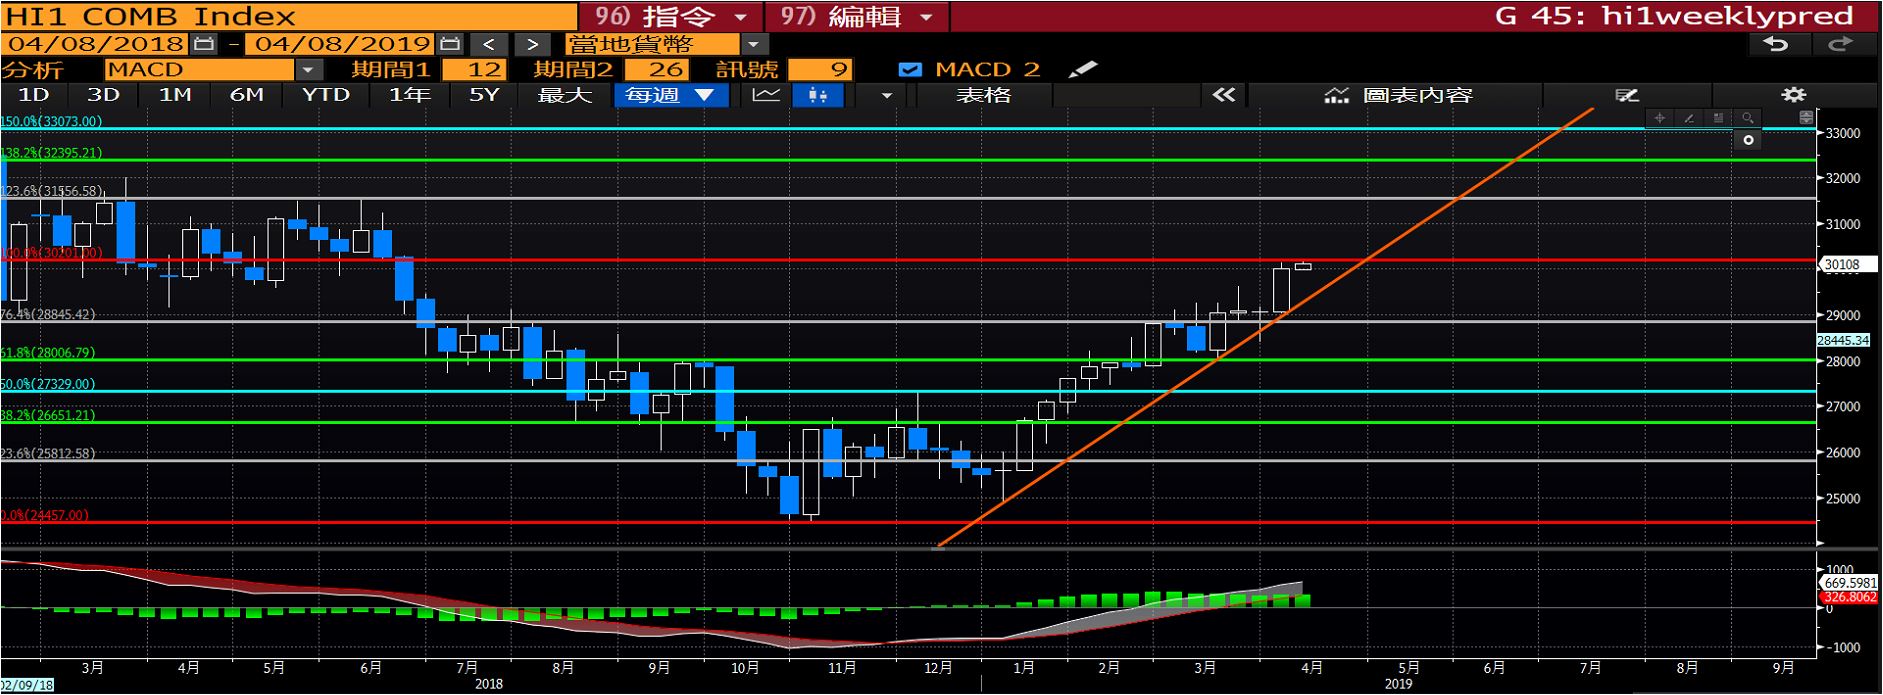Select the YTD time range
The image size is (1883, 695).
tap(326, 95)
